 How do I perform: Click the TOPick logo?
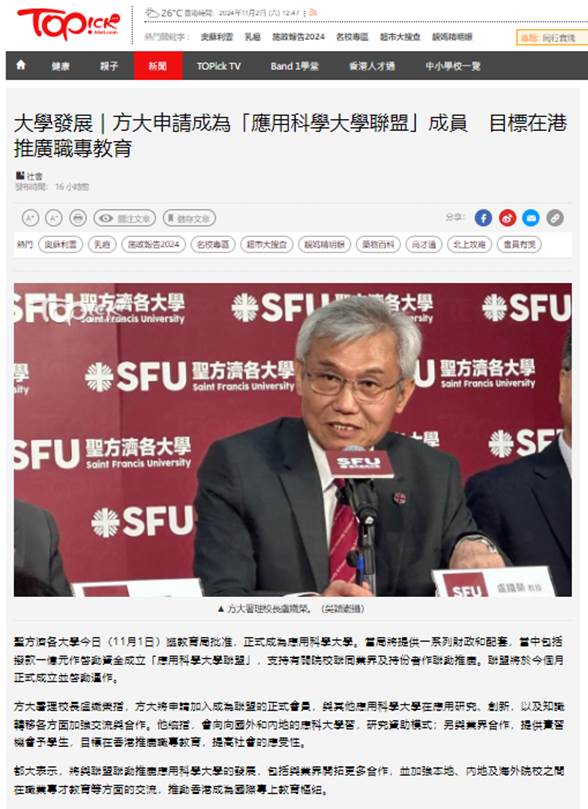68,24
